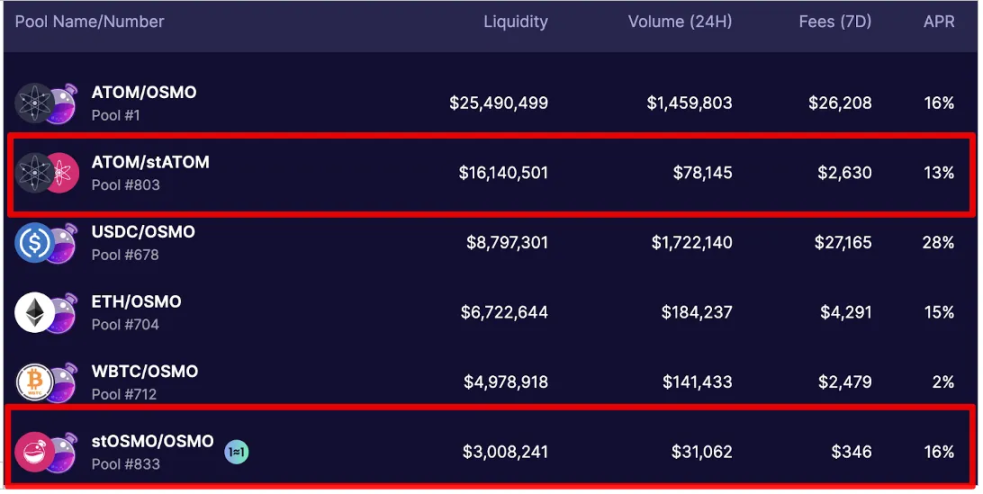Image resolution: width=983 pixels, height=494 pixels.
Task: Click the 1≈1 stable pool badge
Action: coord(236,452)
